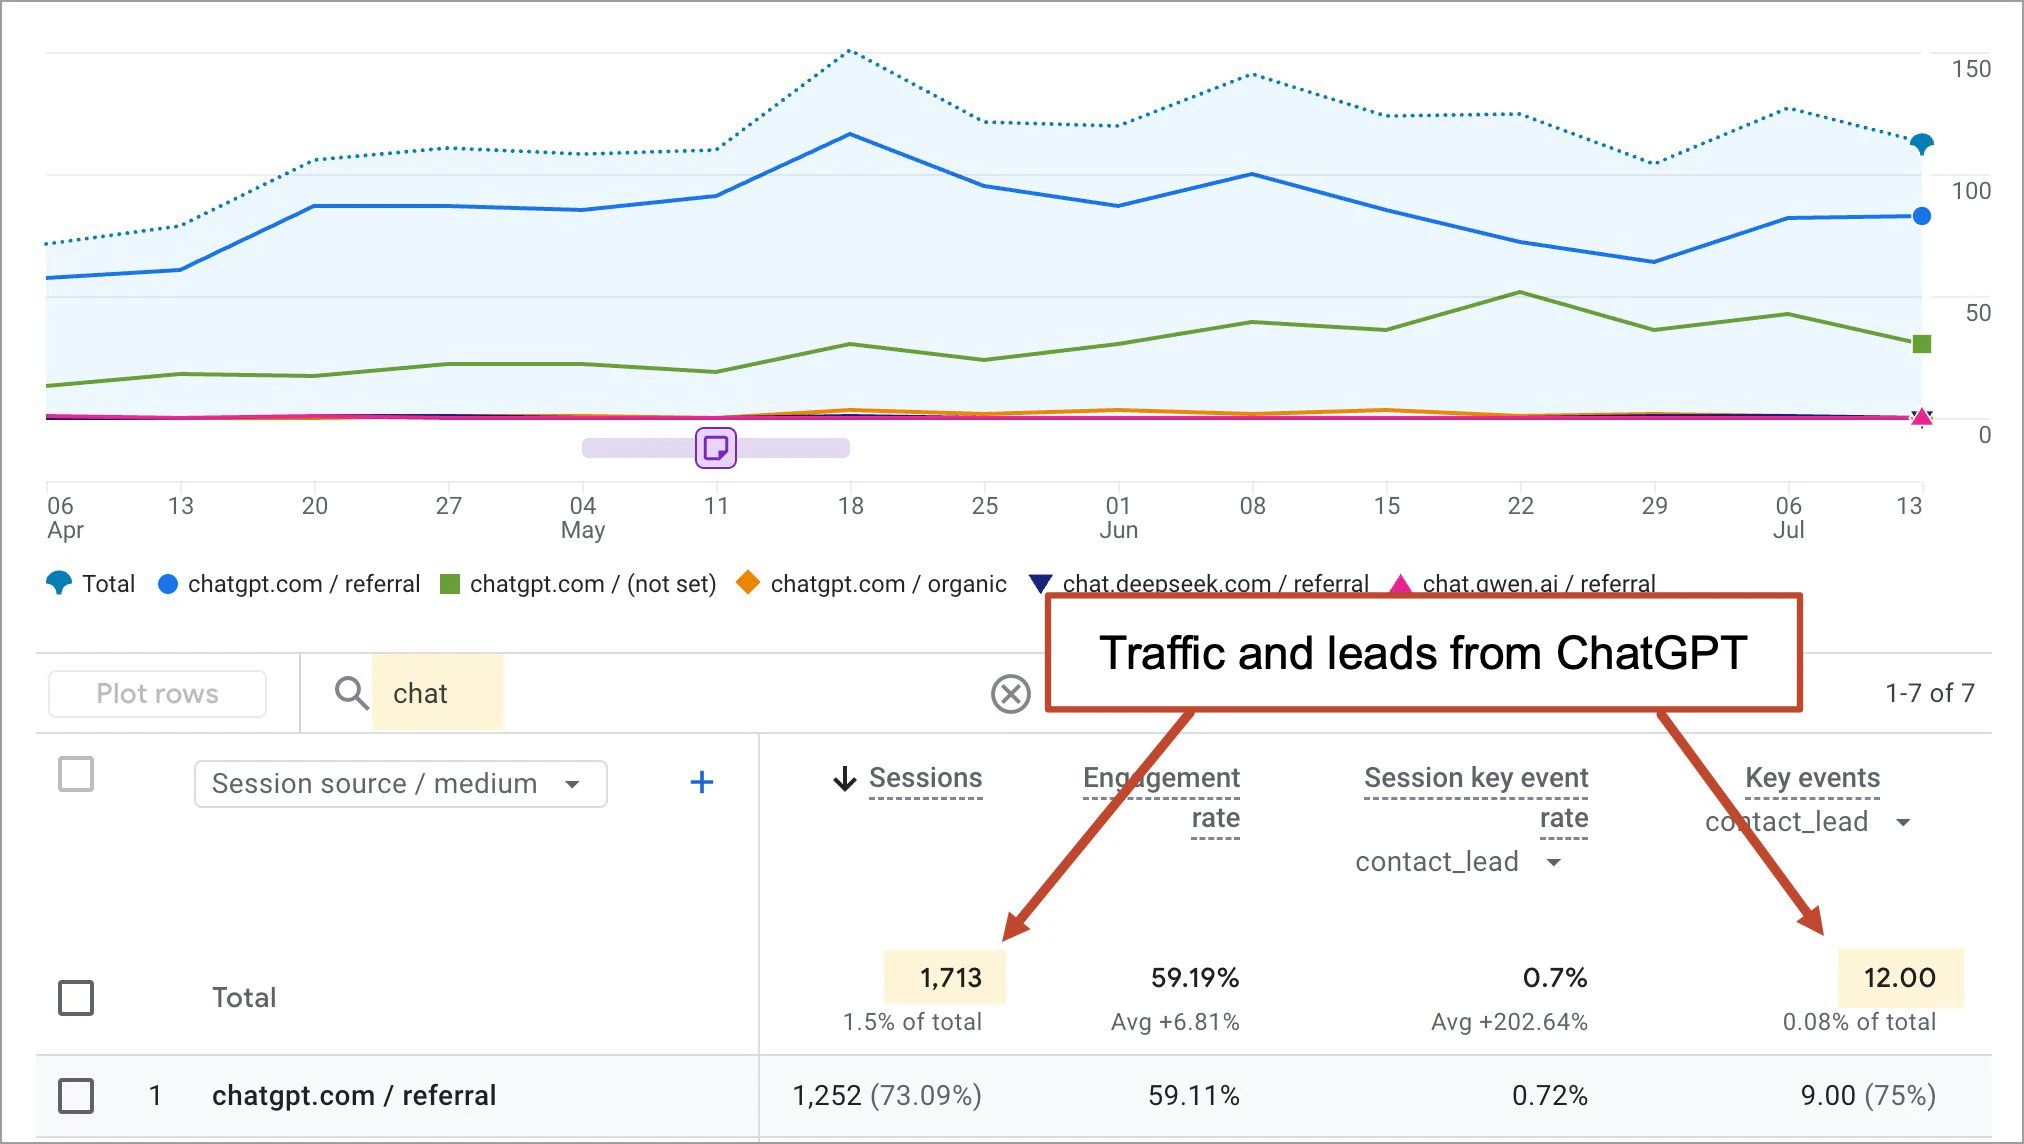Screen dimensions: 2024x1144
Task: Click the pink chat.qwen.ai legend triangle
Action: [x=1401, y=583]
